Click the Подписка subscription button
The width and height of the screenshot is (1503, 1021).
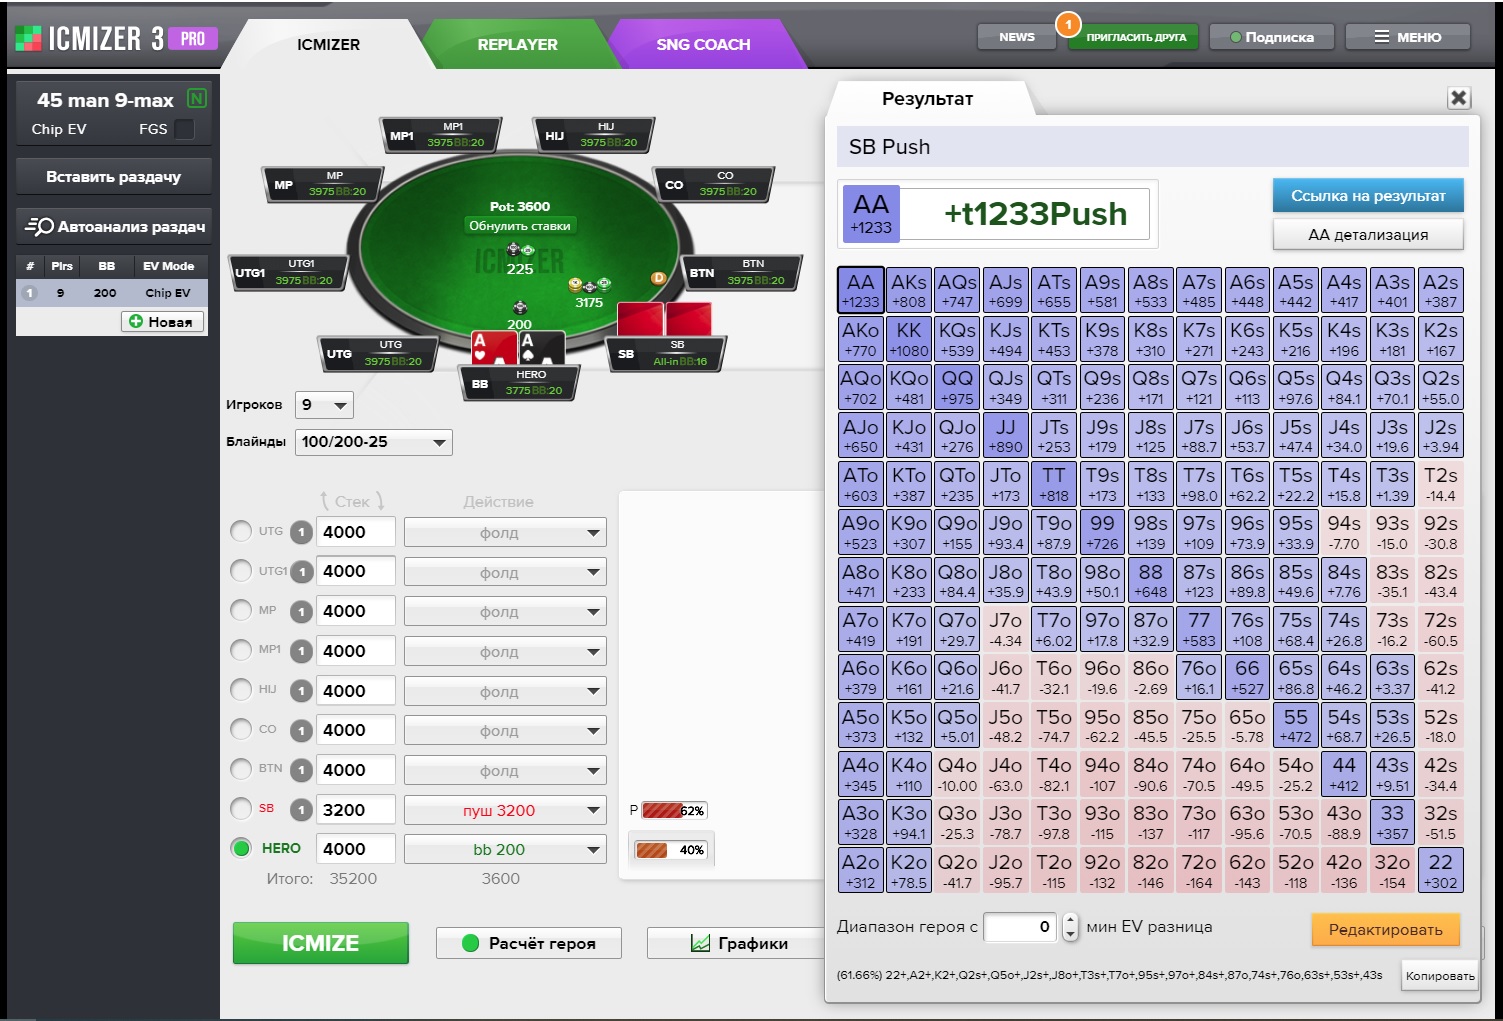tap(1272, 37)
